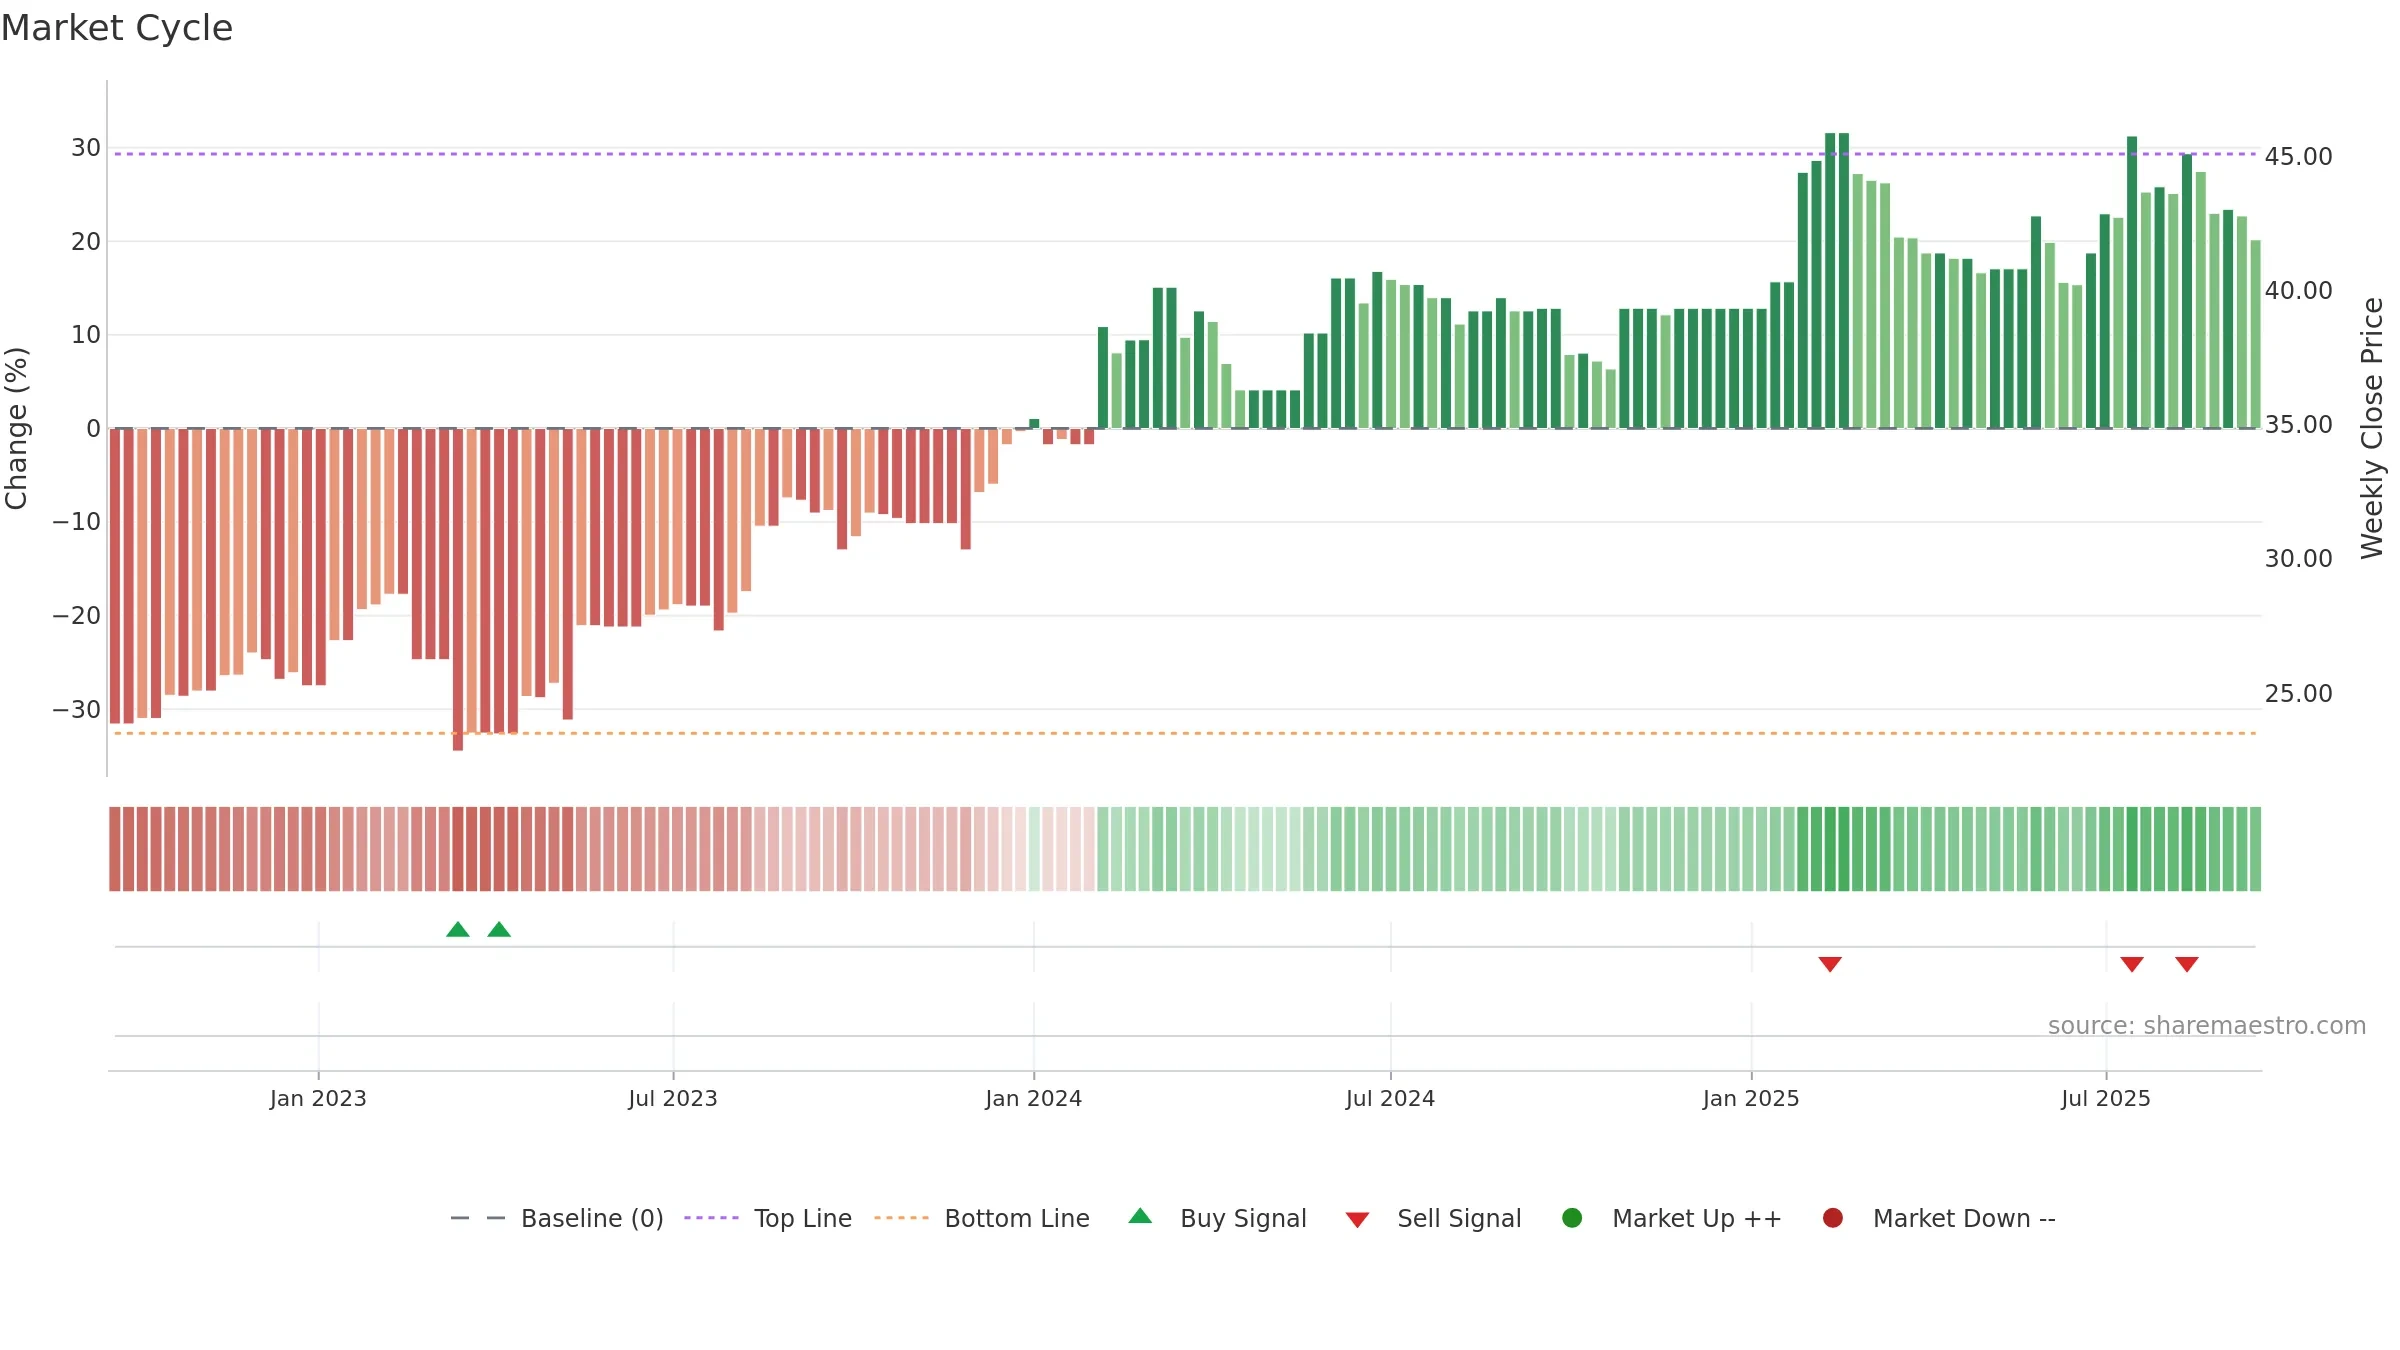The width and height of the screenshot is (2400, 1350).
Task: Click the sell signal marker after Jan 2025
Action: click(1830, 964)
